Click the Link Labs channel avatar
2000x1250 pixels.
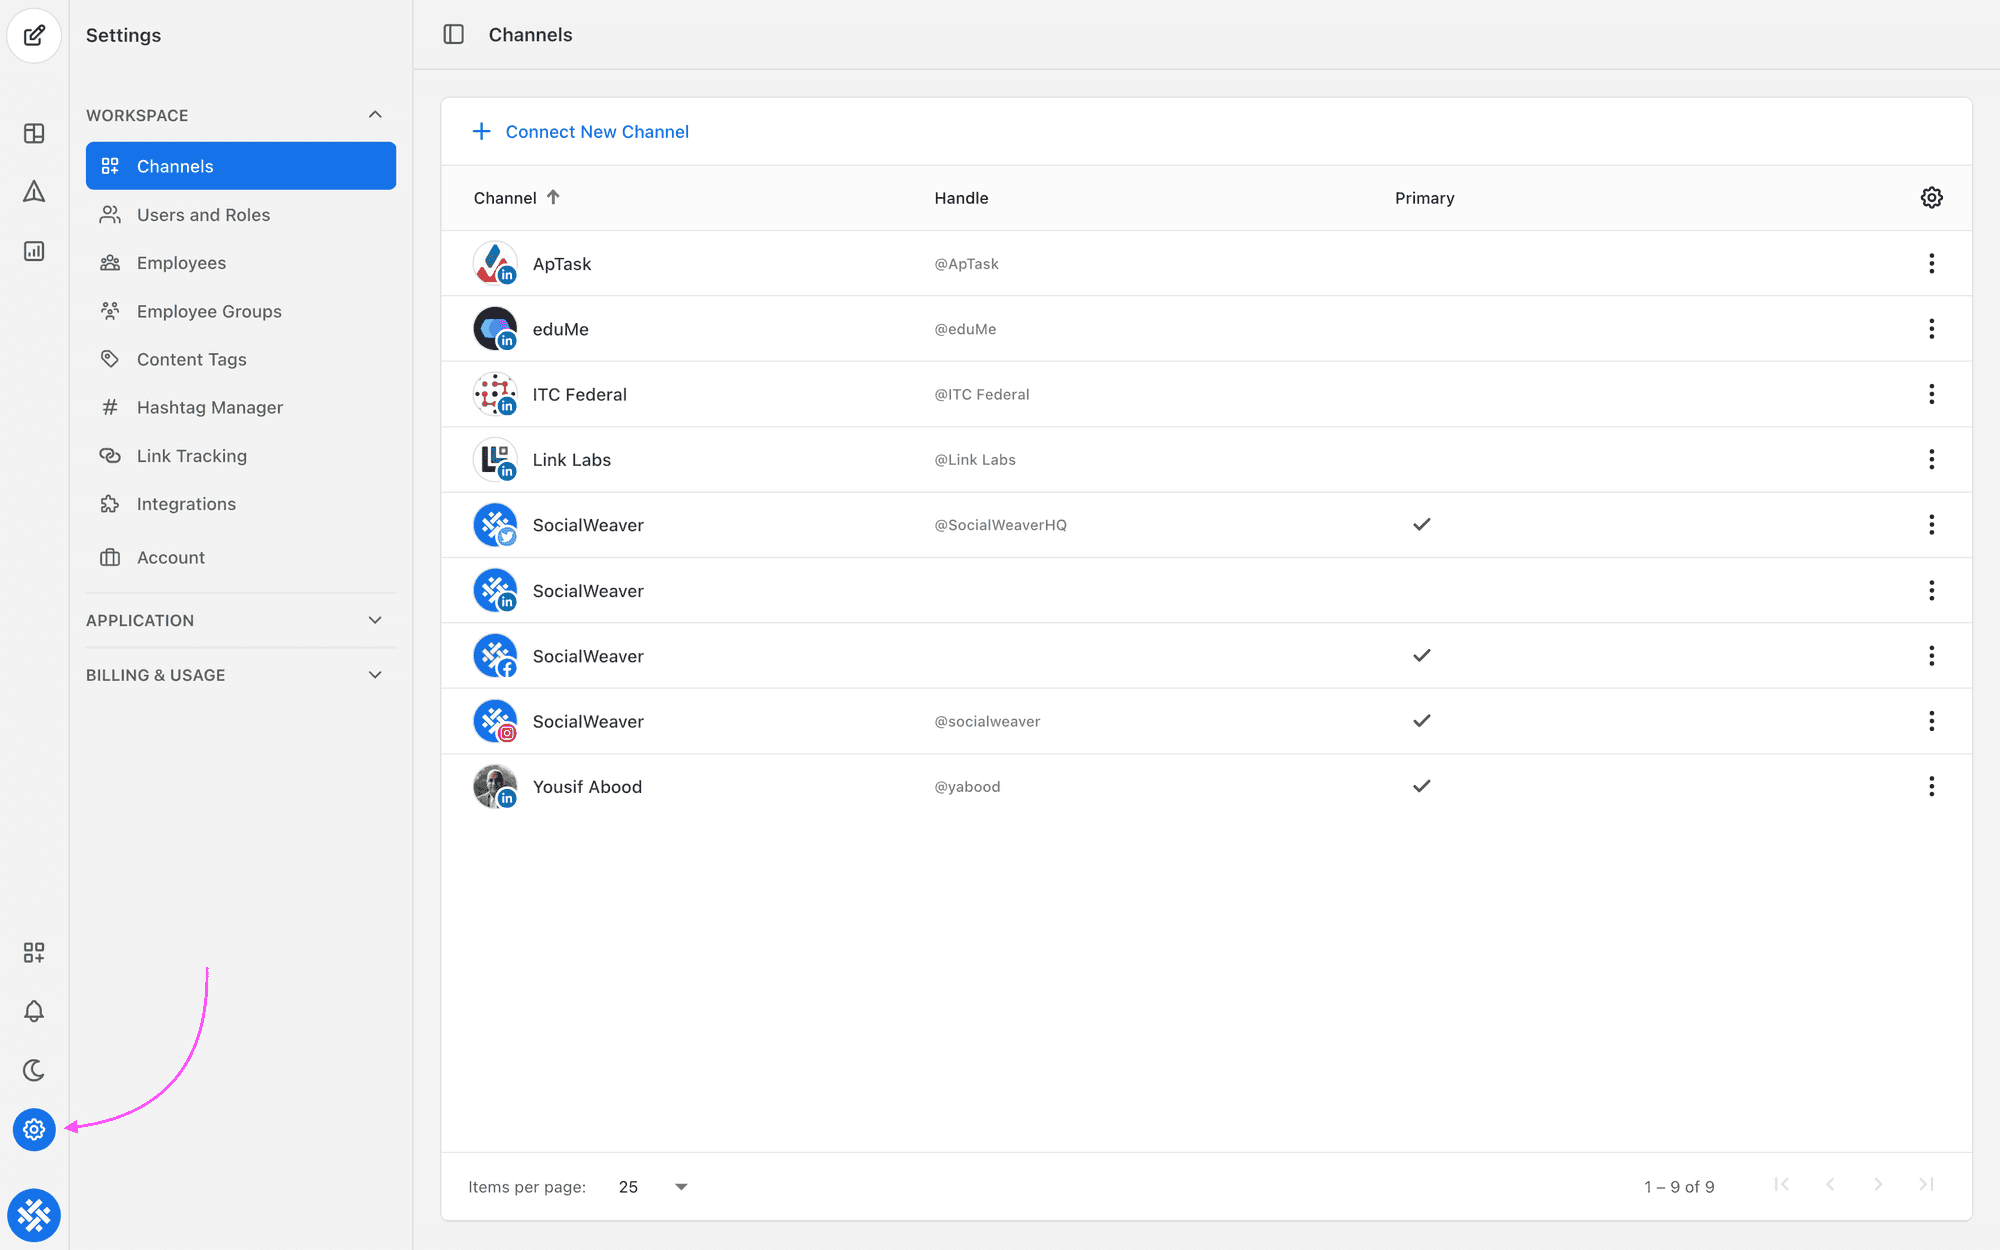pyautogui.click(x=495, y=459)
